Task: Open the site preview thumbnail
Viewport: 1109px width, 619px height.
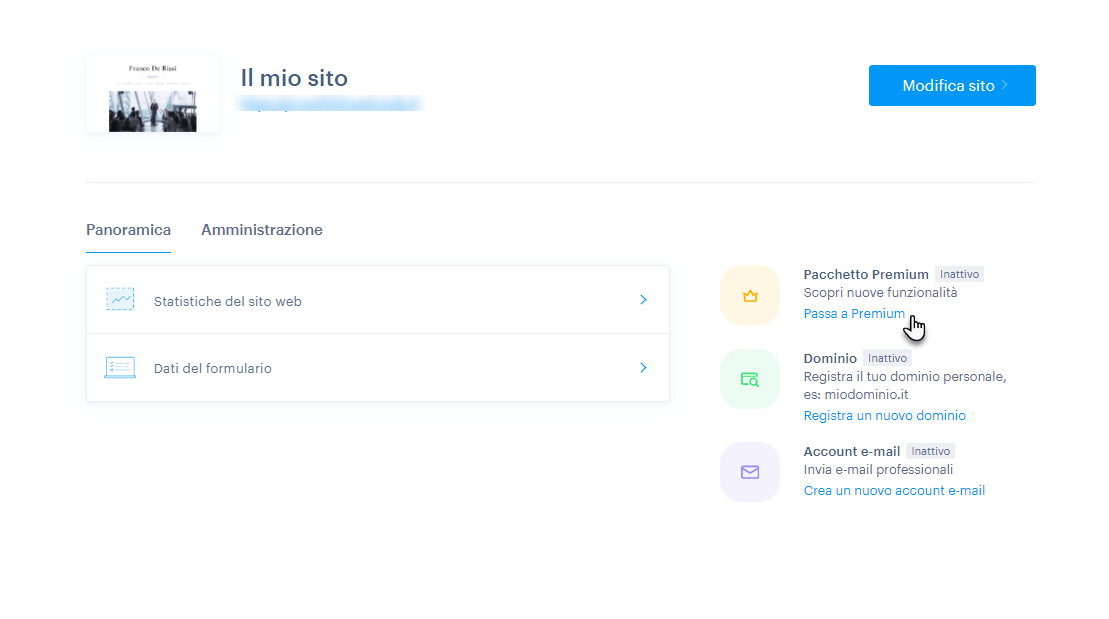Action: click(153, 94)
